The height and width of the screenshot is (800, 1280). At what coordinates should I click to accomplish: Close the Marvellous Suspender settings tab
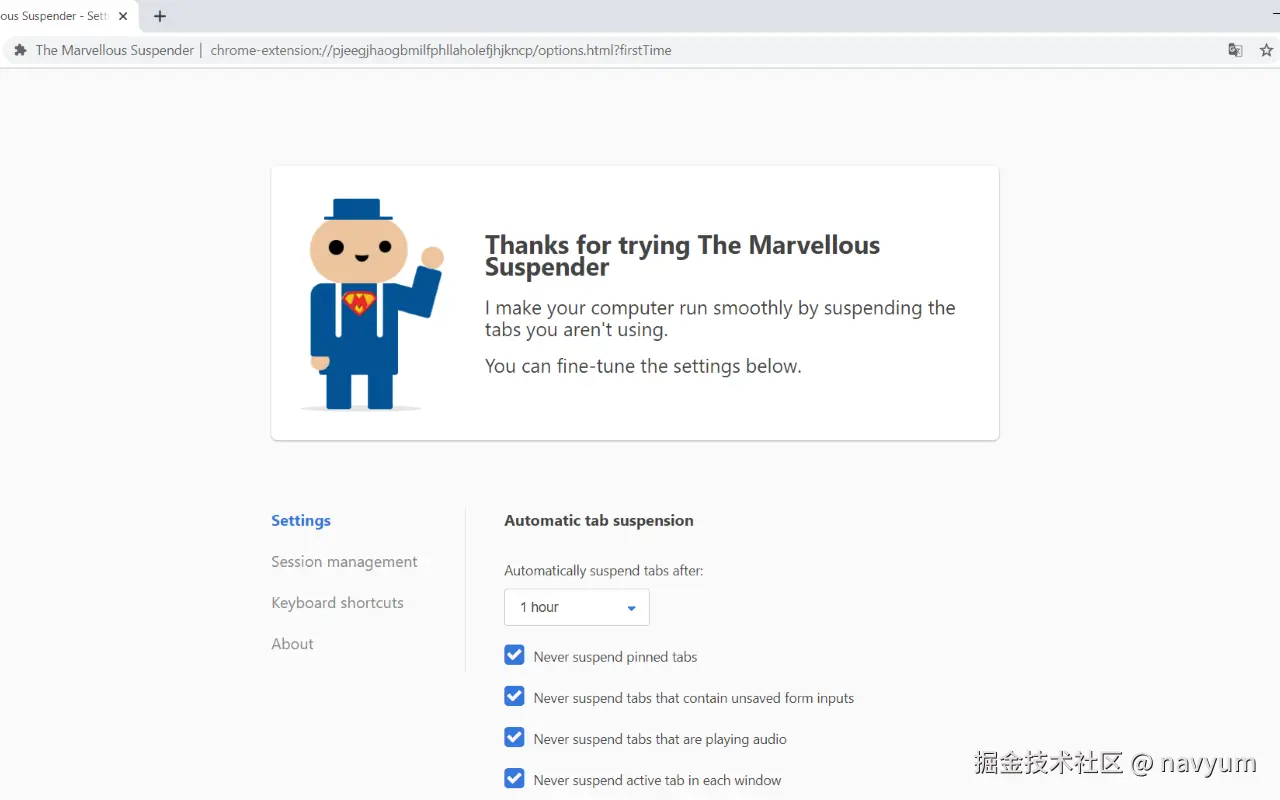tap(123, 16)
